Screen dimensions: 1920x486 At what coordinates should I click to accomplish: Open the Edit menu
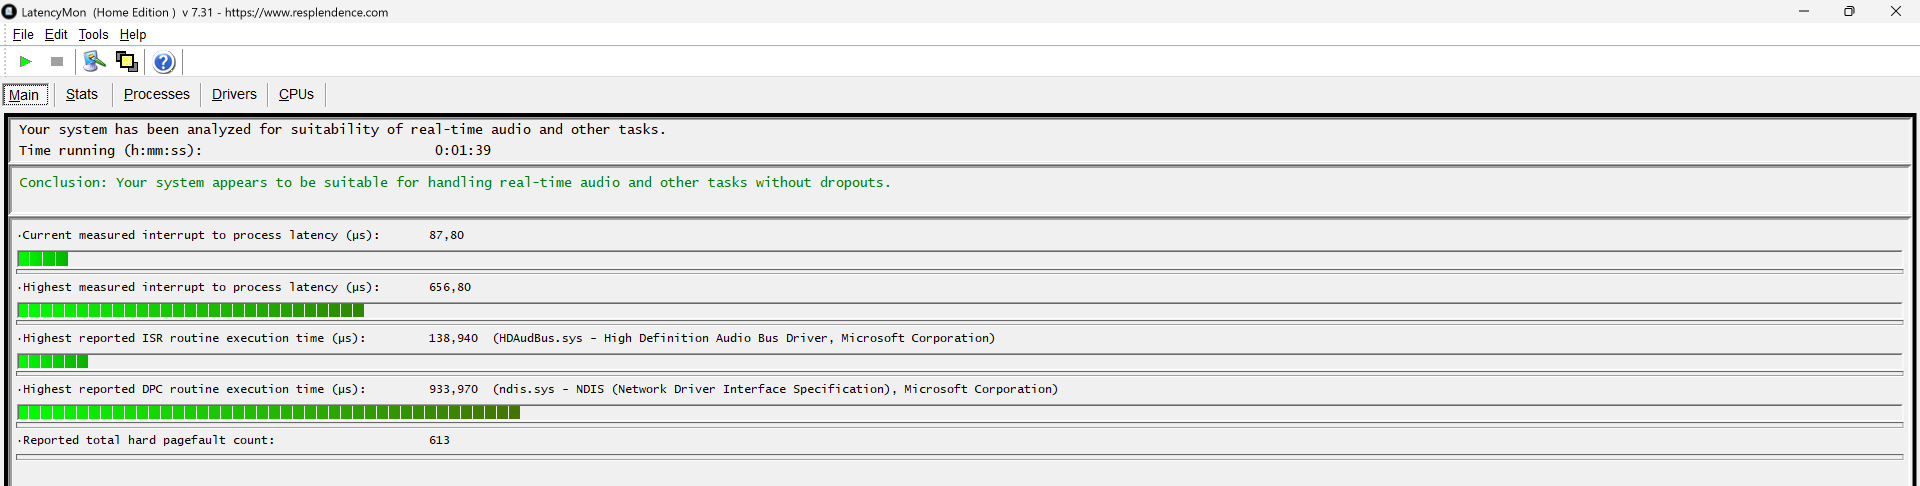coord(56,34)
